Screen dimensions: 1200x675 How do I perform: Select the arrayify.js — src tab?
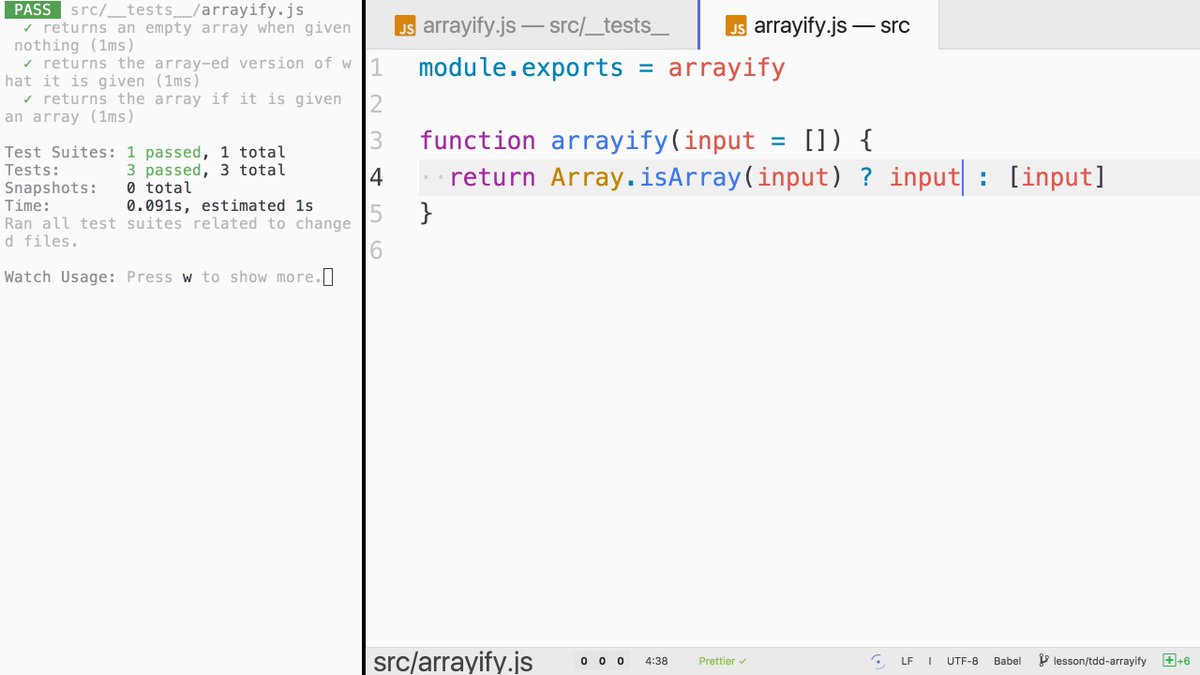click(818, 25)
